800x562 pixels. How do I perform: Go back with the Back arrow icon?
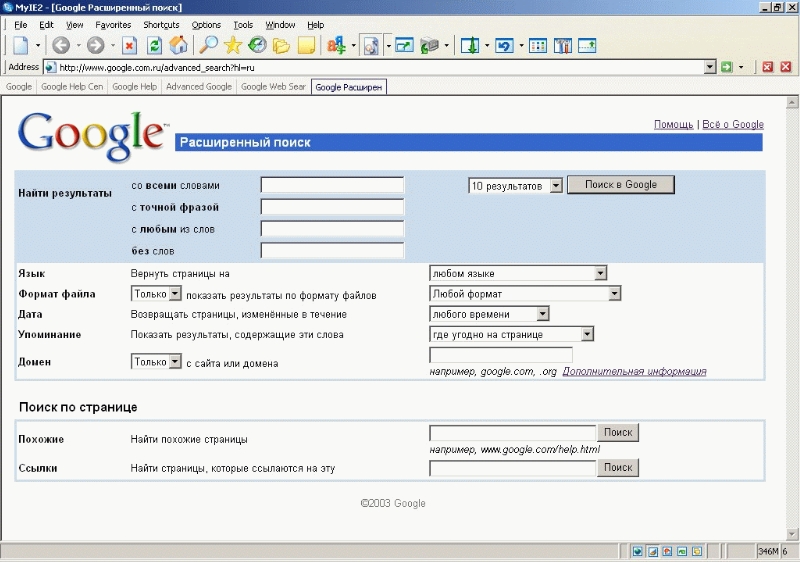61,45
